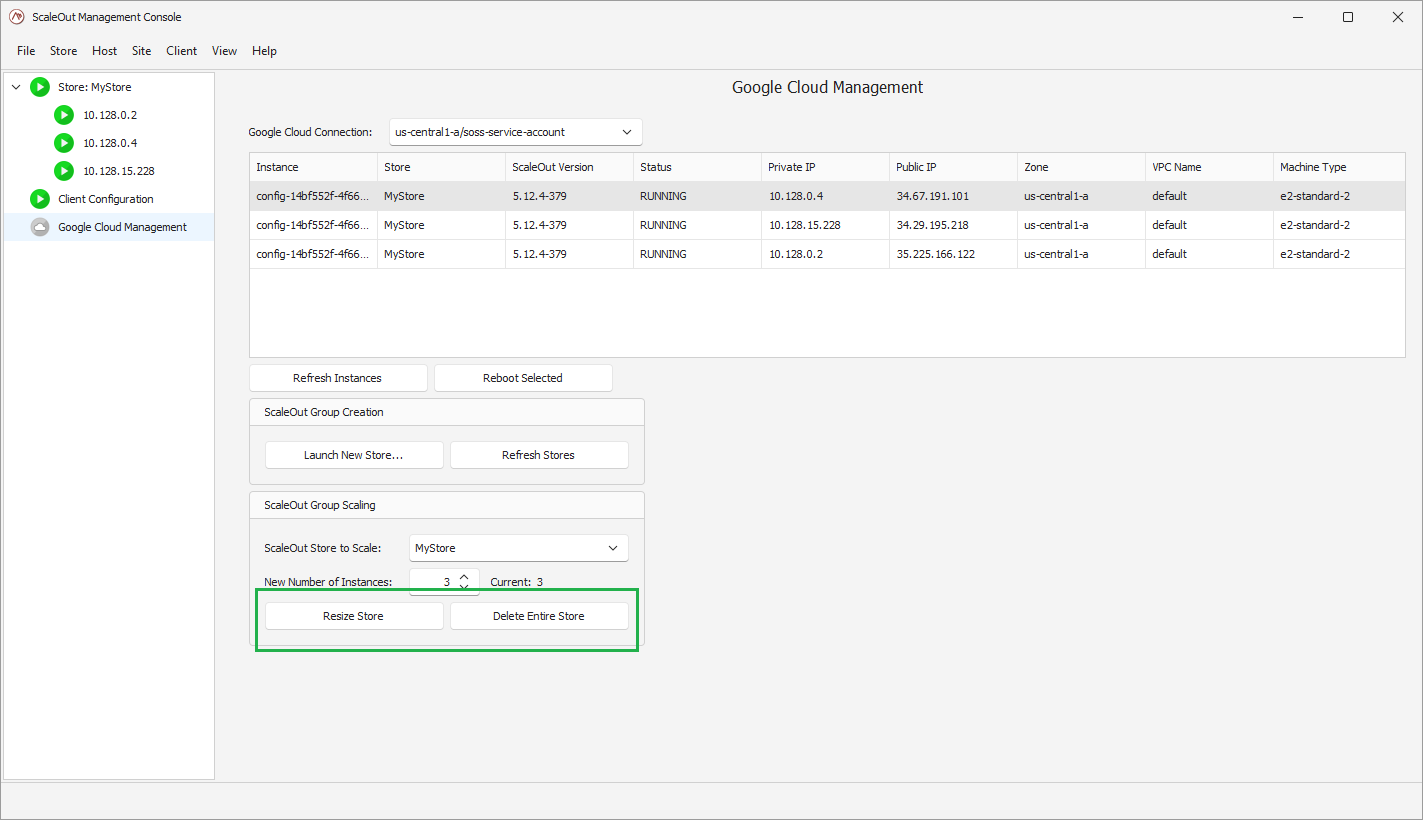Click the green status icon for host 10.128.0.2
This screenshot has height=820, width=1423.
[x=64, y=115]
